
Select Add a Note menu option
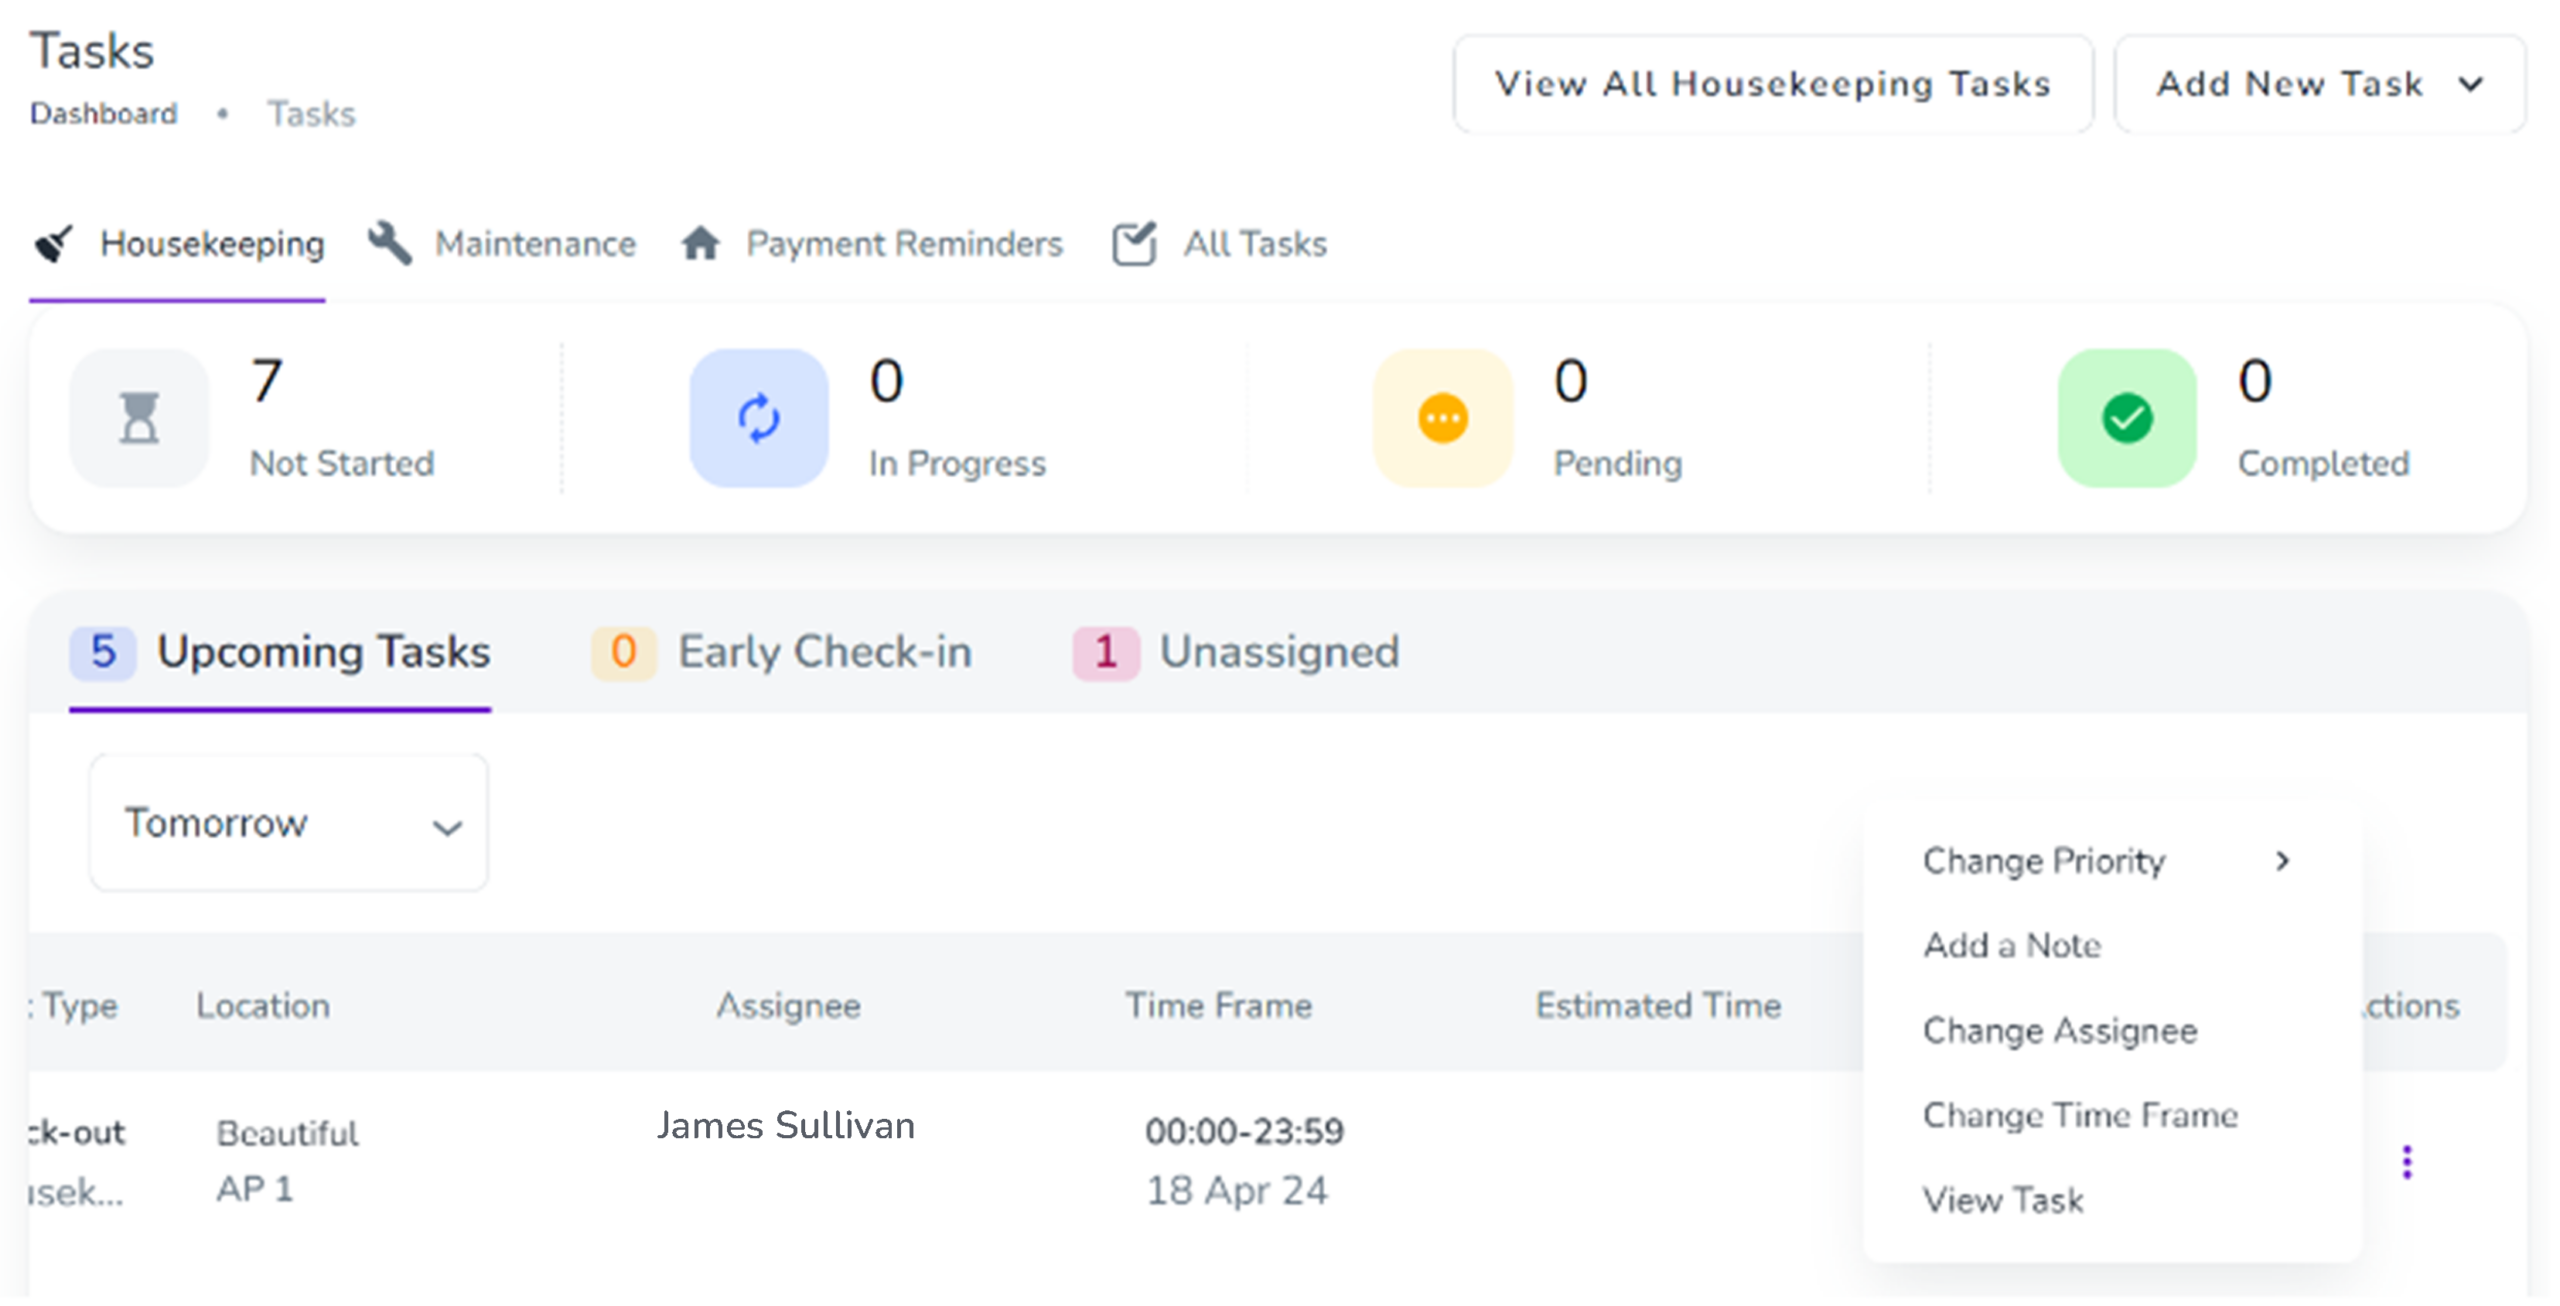(2012, 946)
